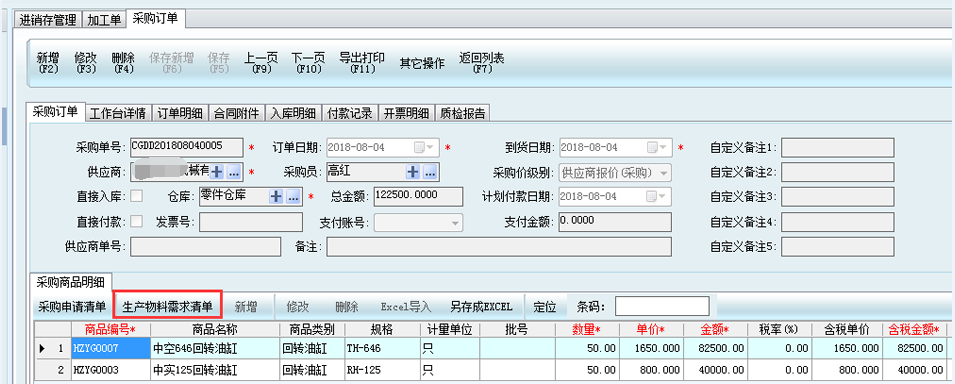Click 另存成EXCEL button

[x=481, y=307]
